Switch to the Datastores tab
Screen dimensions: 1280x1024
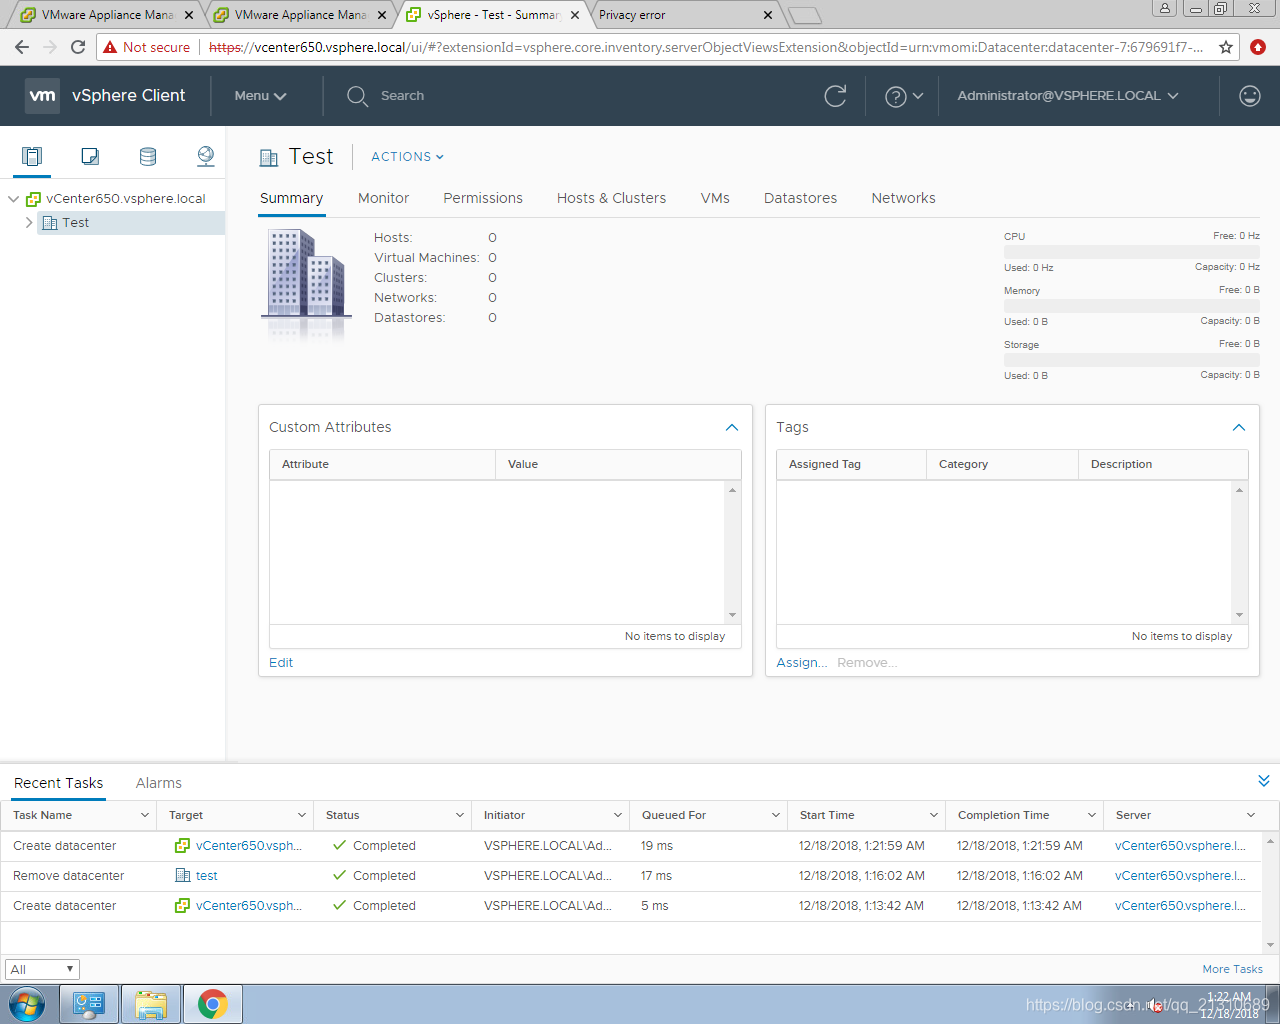[800, 198]
